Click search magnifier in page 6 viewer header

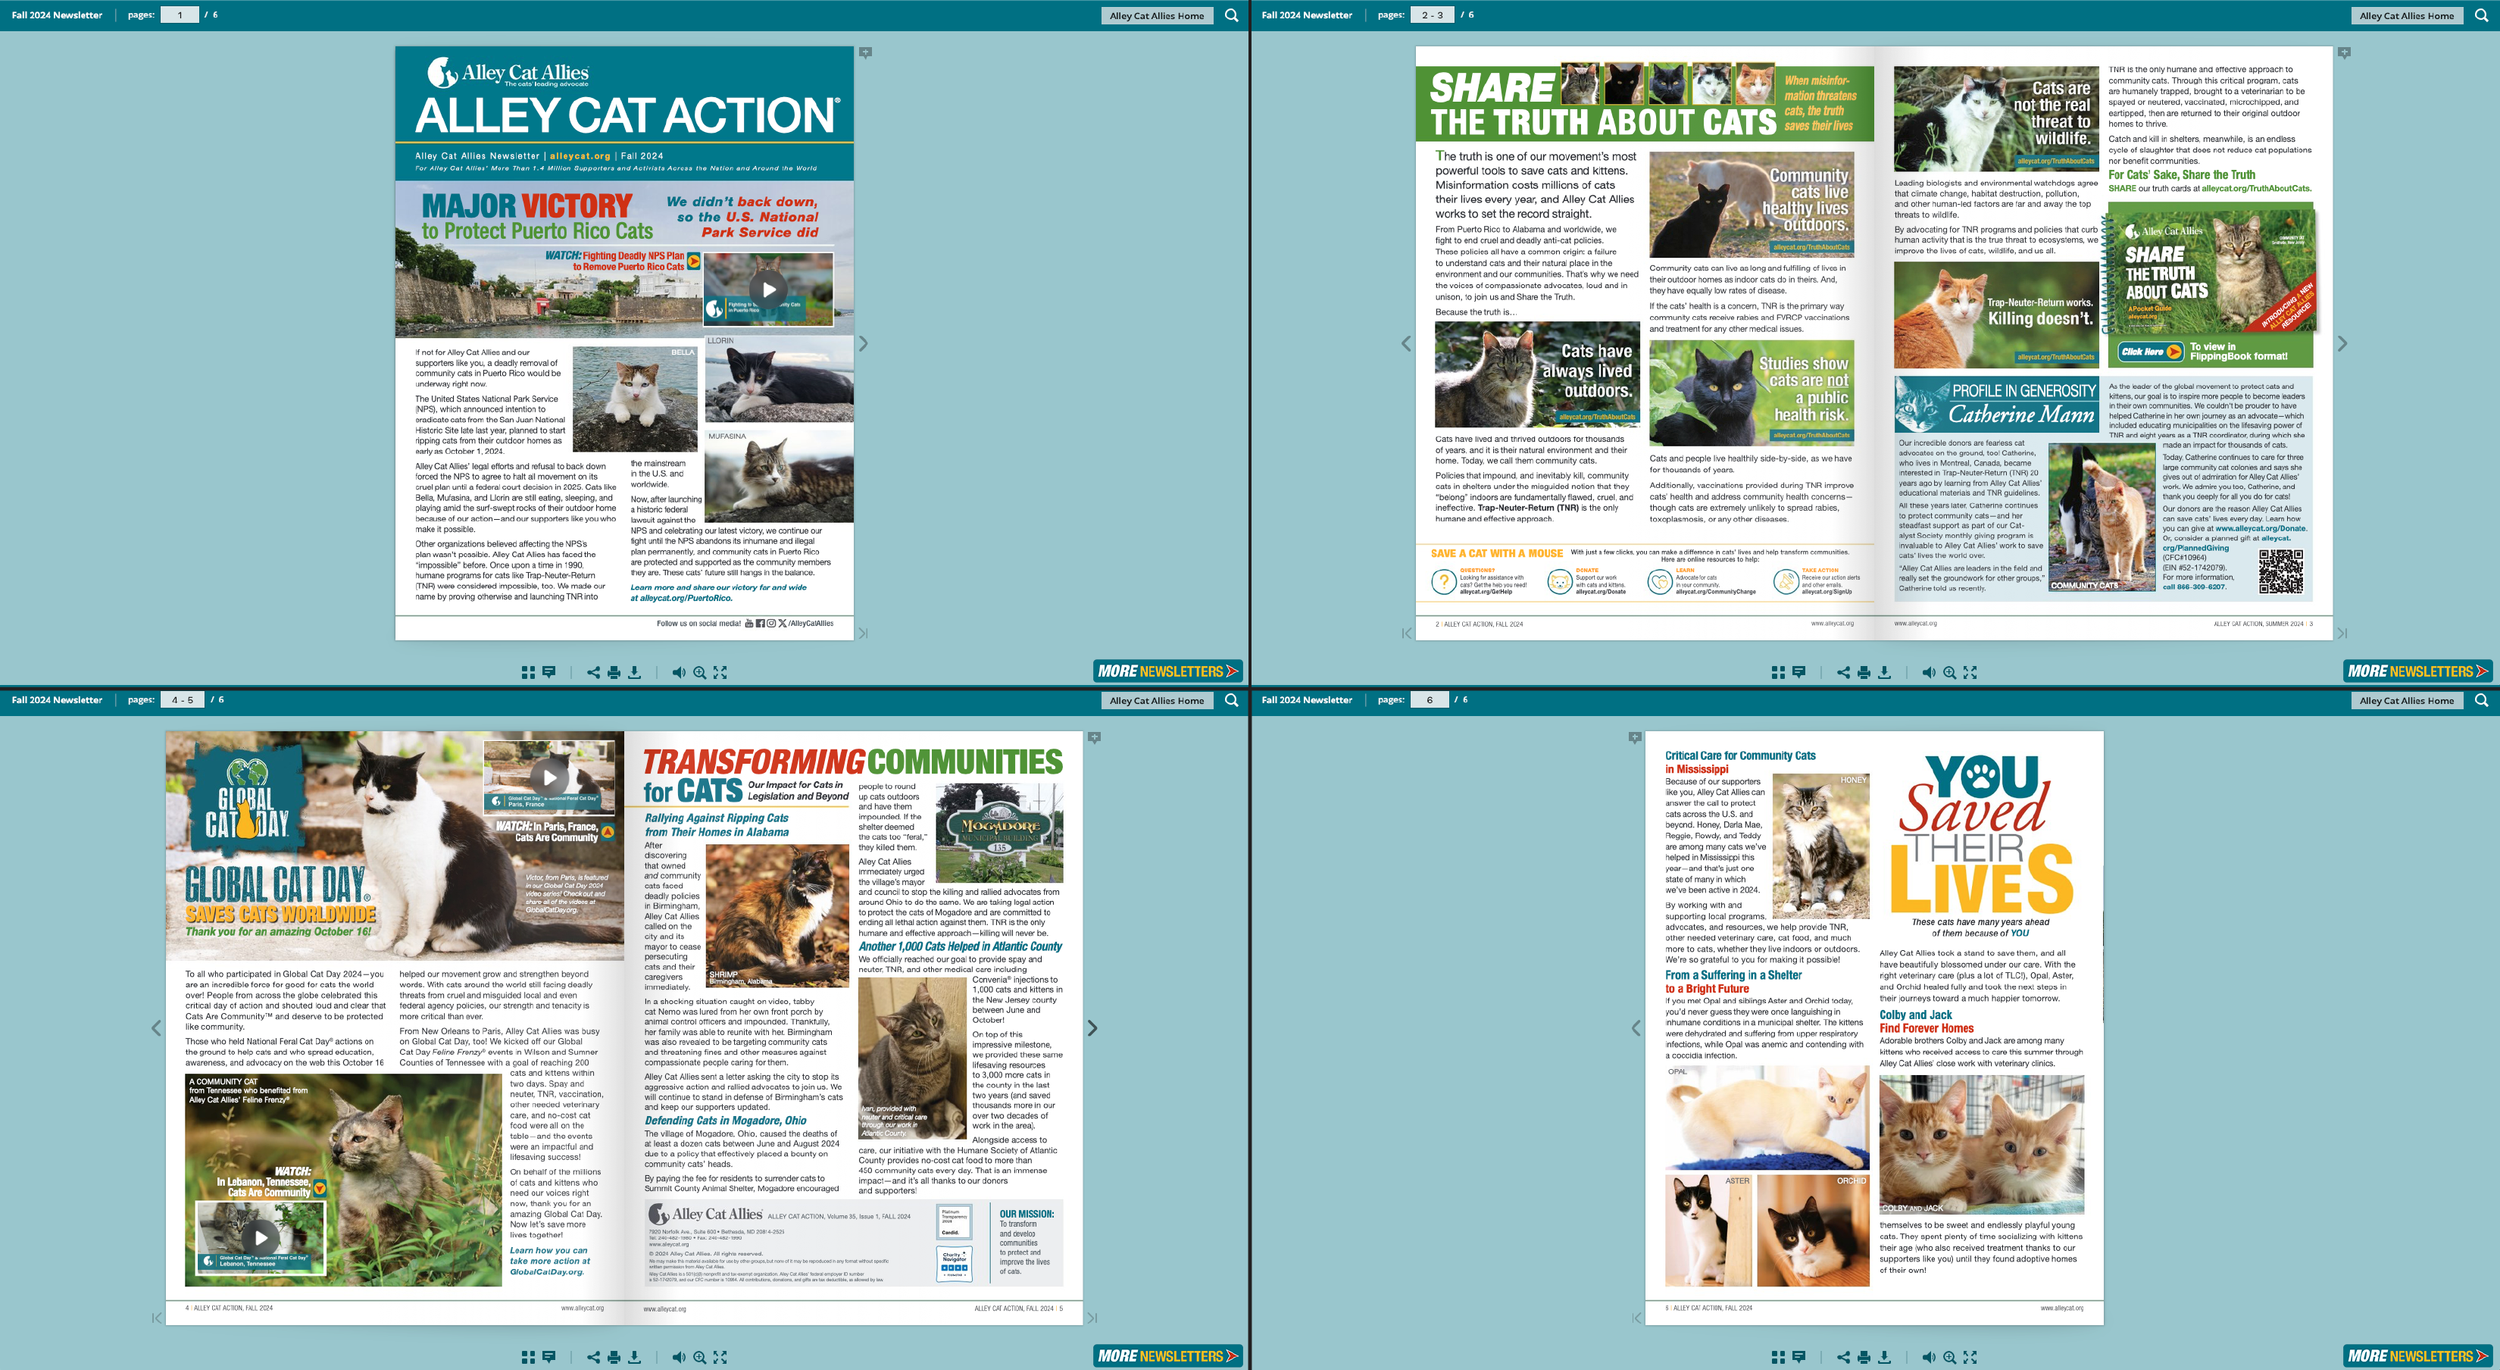[2482, 700]
